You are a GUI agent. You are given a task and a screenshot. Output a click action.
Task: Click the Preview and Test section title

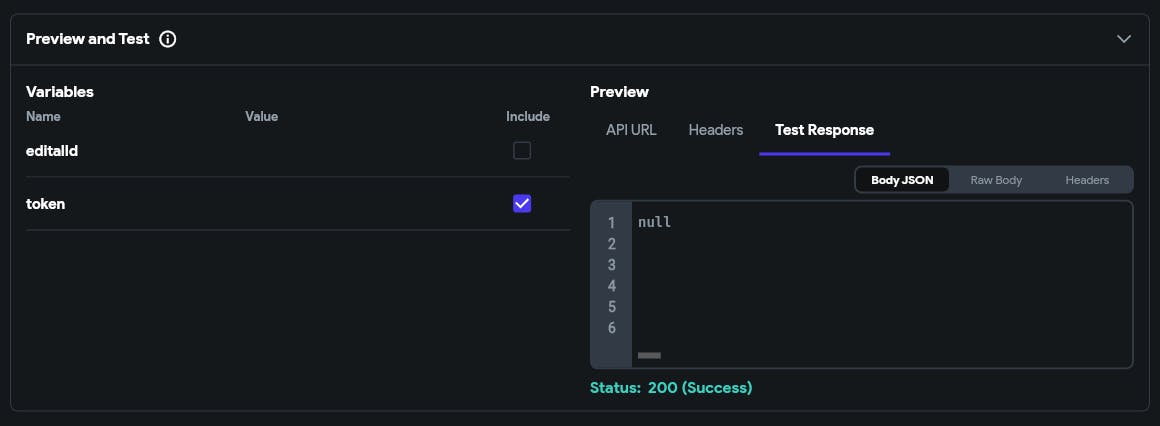point(88,39)
